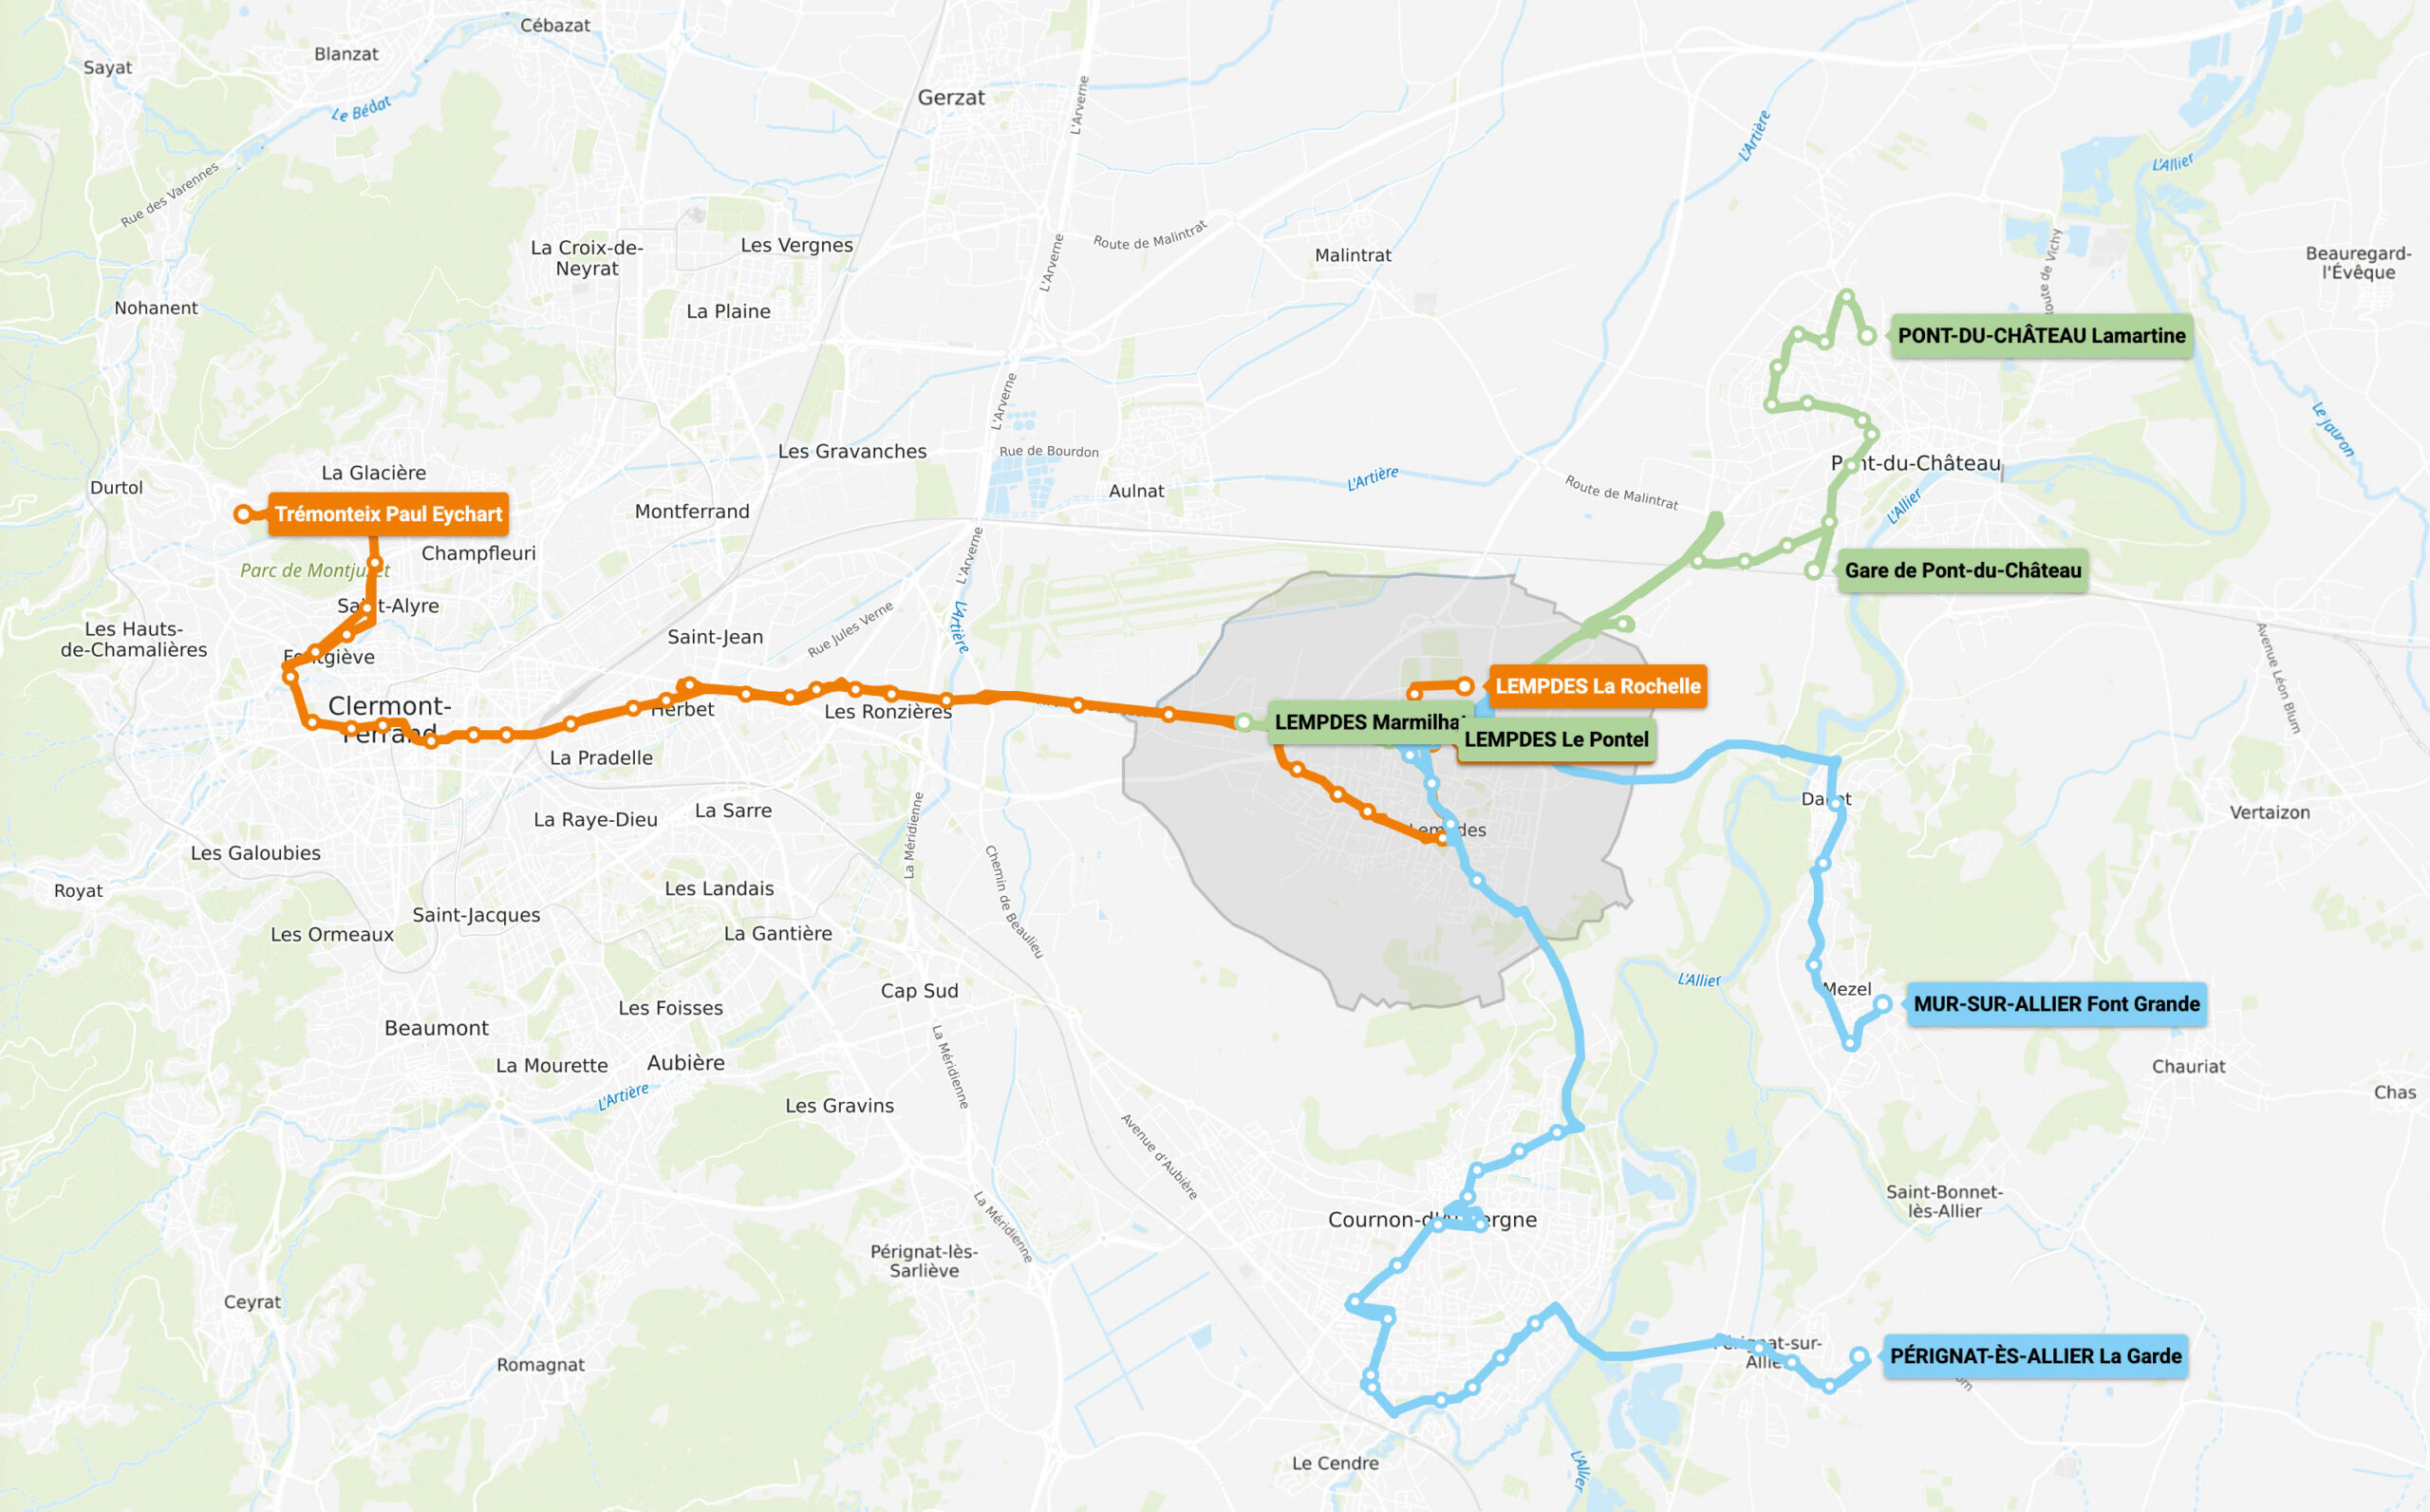Click the Trémonteix Paul Eychart orange label
The width and height of the screenshot is (2430, 1512).
click(x=388, y=514)
